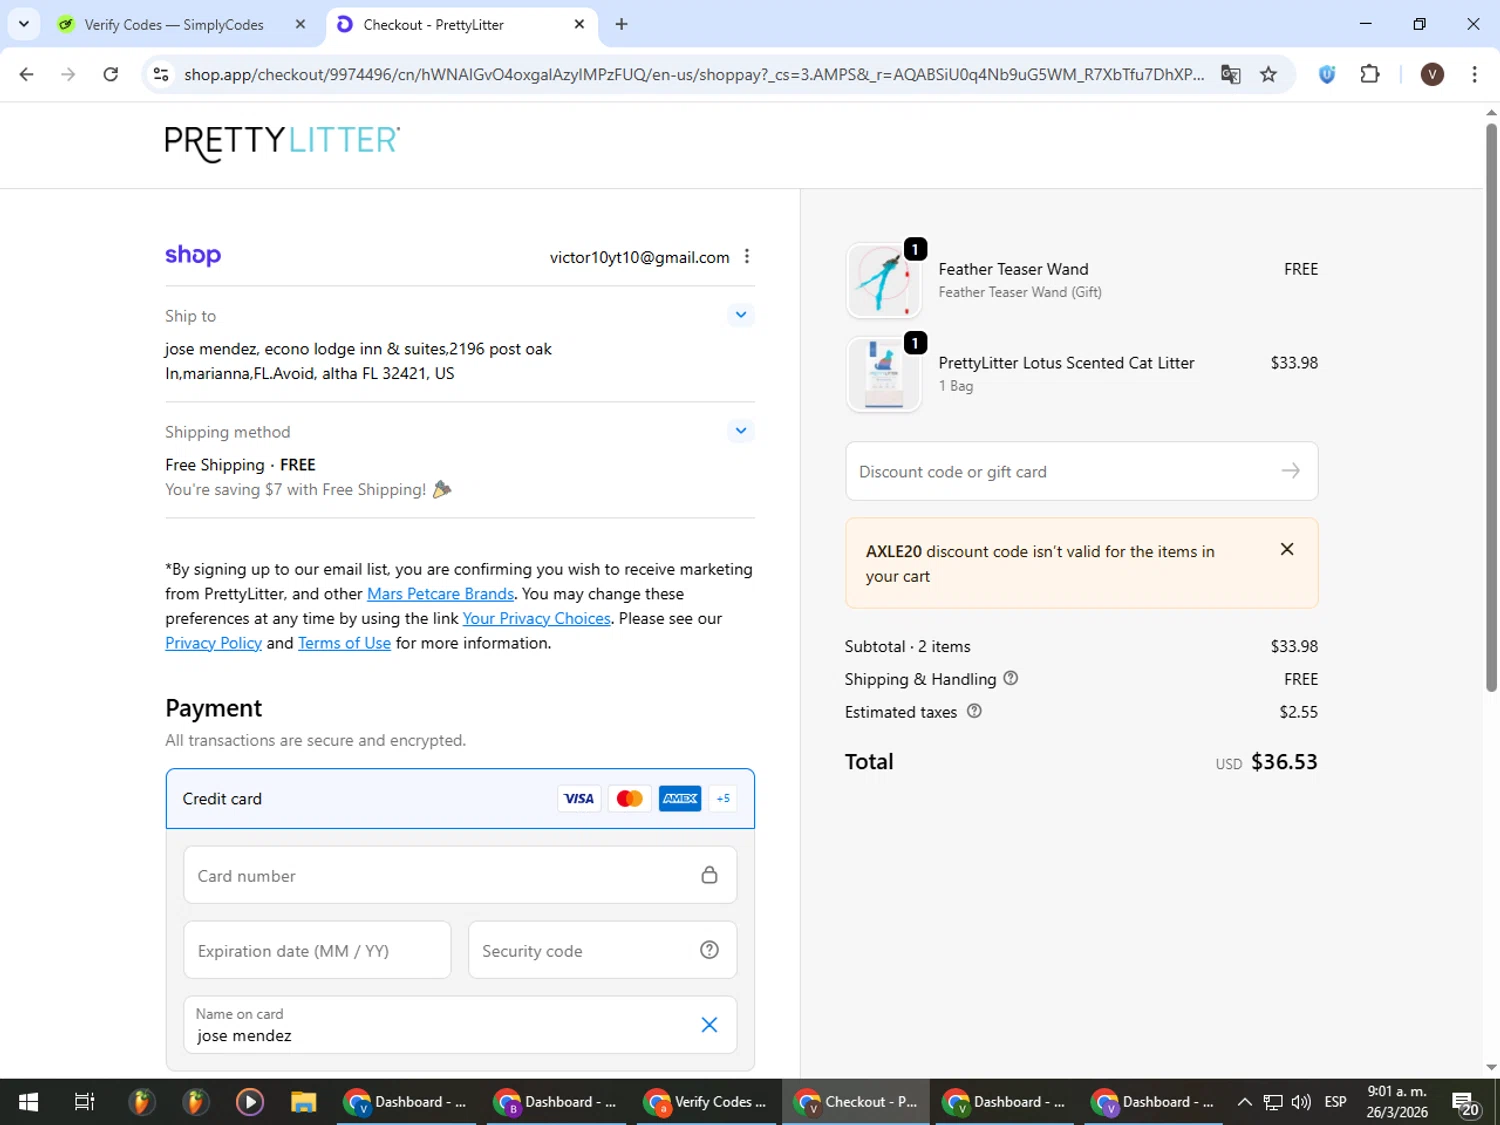Show the Security code help tooltip icon
The width and height of the screenshot is (1500, 1125).
click(x=709, y=950)
